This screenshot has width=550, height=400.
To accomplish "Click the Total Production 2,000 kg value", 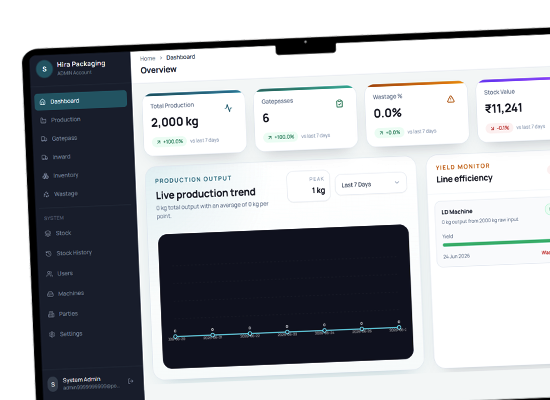I will (175, 122).
